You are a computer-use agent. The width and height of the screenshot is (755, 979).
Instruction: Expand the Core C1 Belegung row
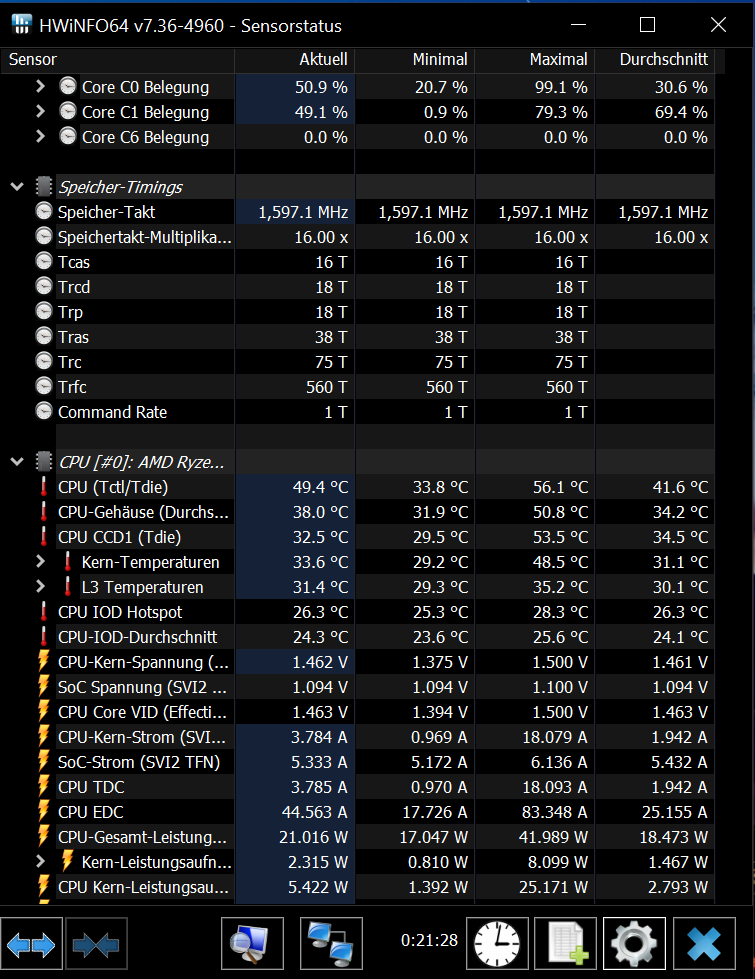tap(40, 112)
